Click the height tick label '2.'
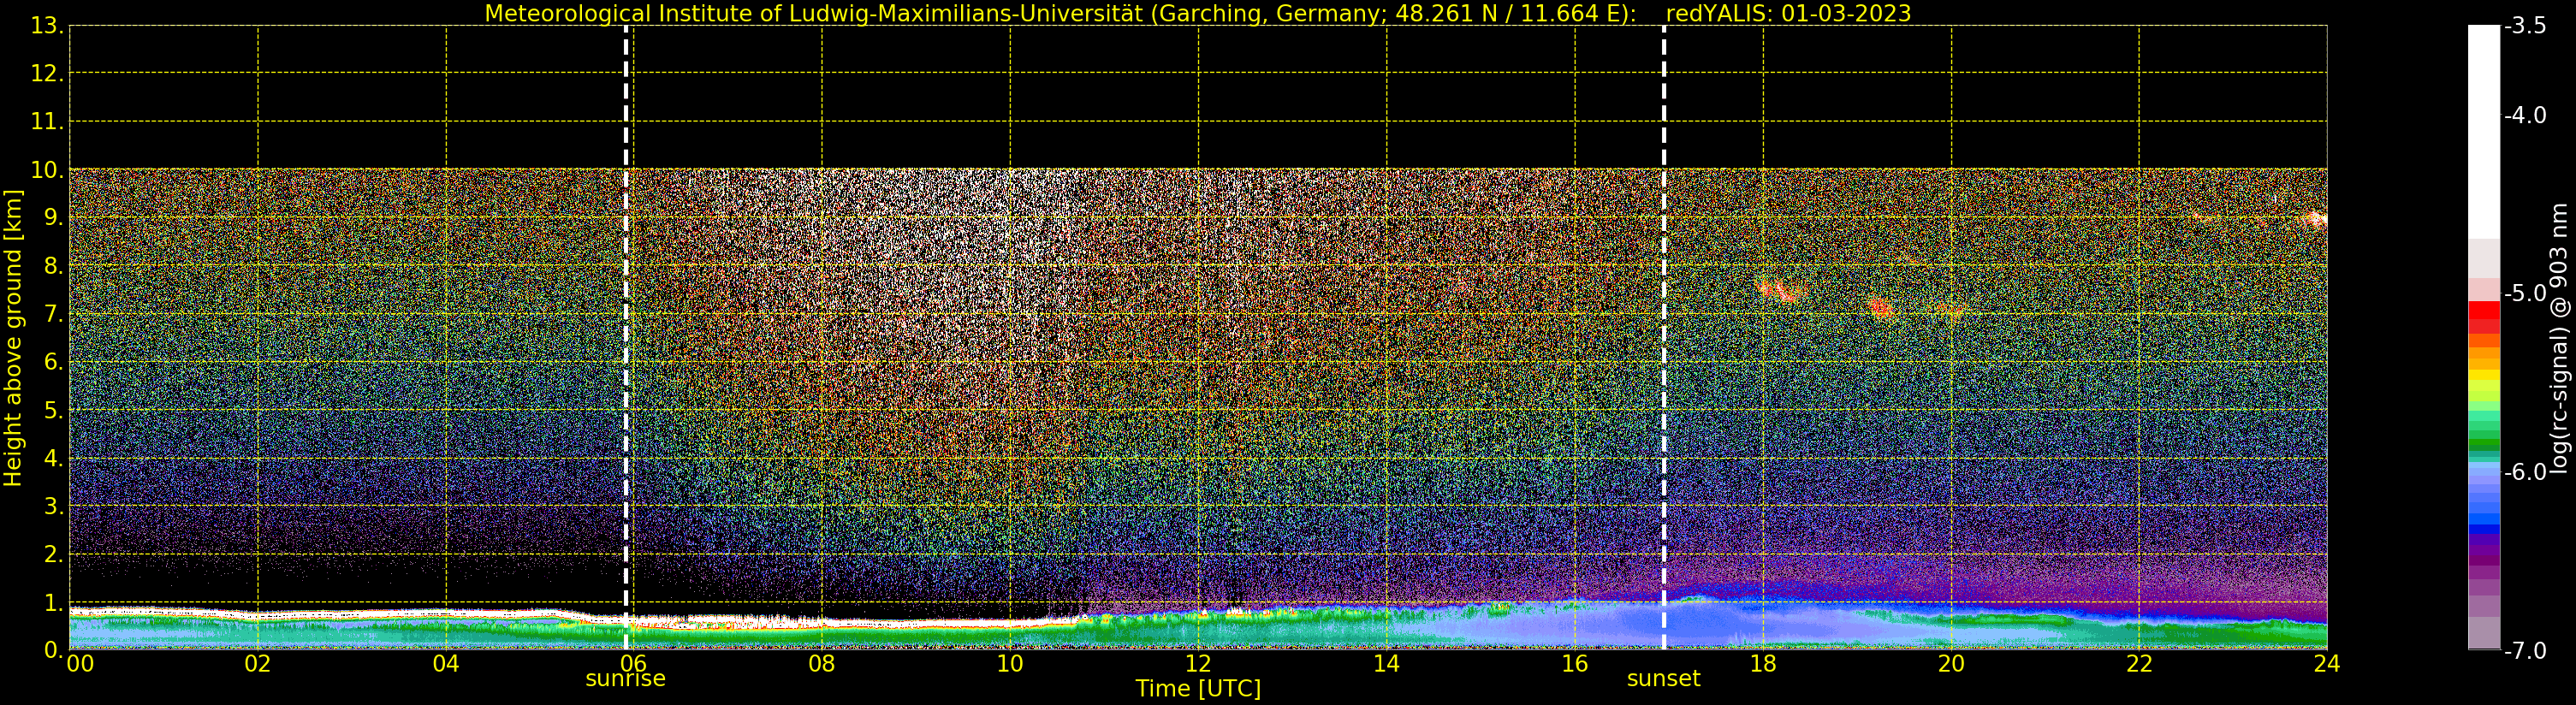Screen dimensions: 2576x705 (x=52, y=554)
